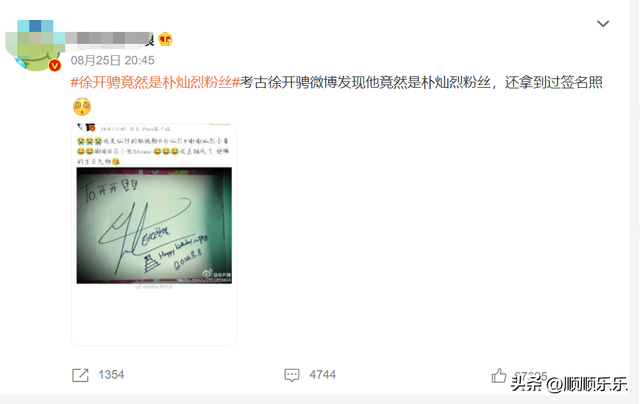The width and height of the screenshot is (640, 404).
Task: Click the gold crown membership badge
Action: pyautogui.click(x=165, y=39)
